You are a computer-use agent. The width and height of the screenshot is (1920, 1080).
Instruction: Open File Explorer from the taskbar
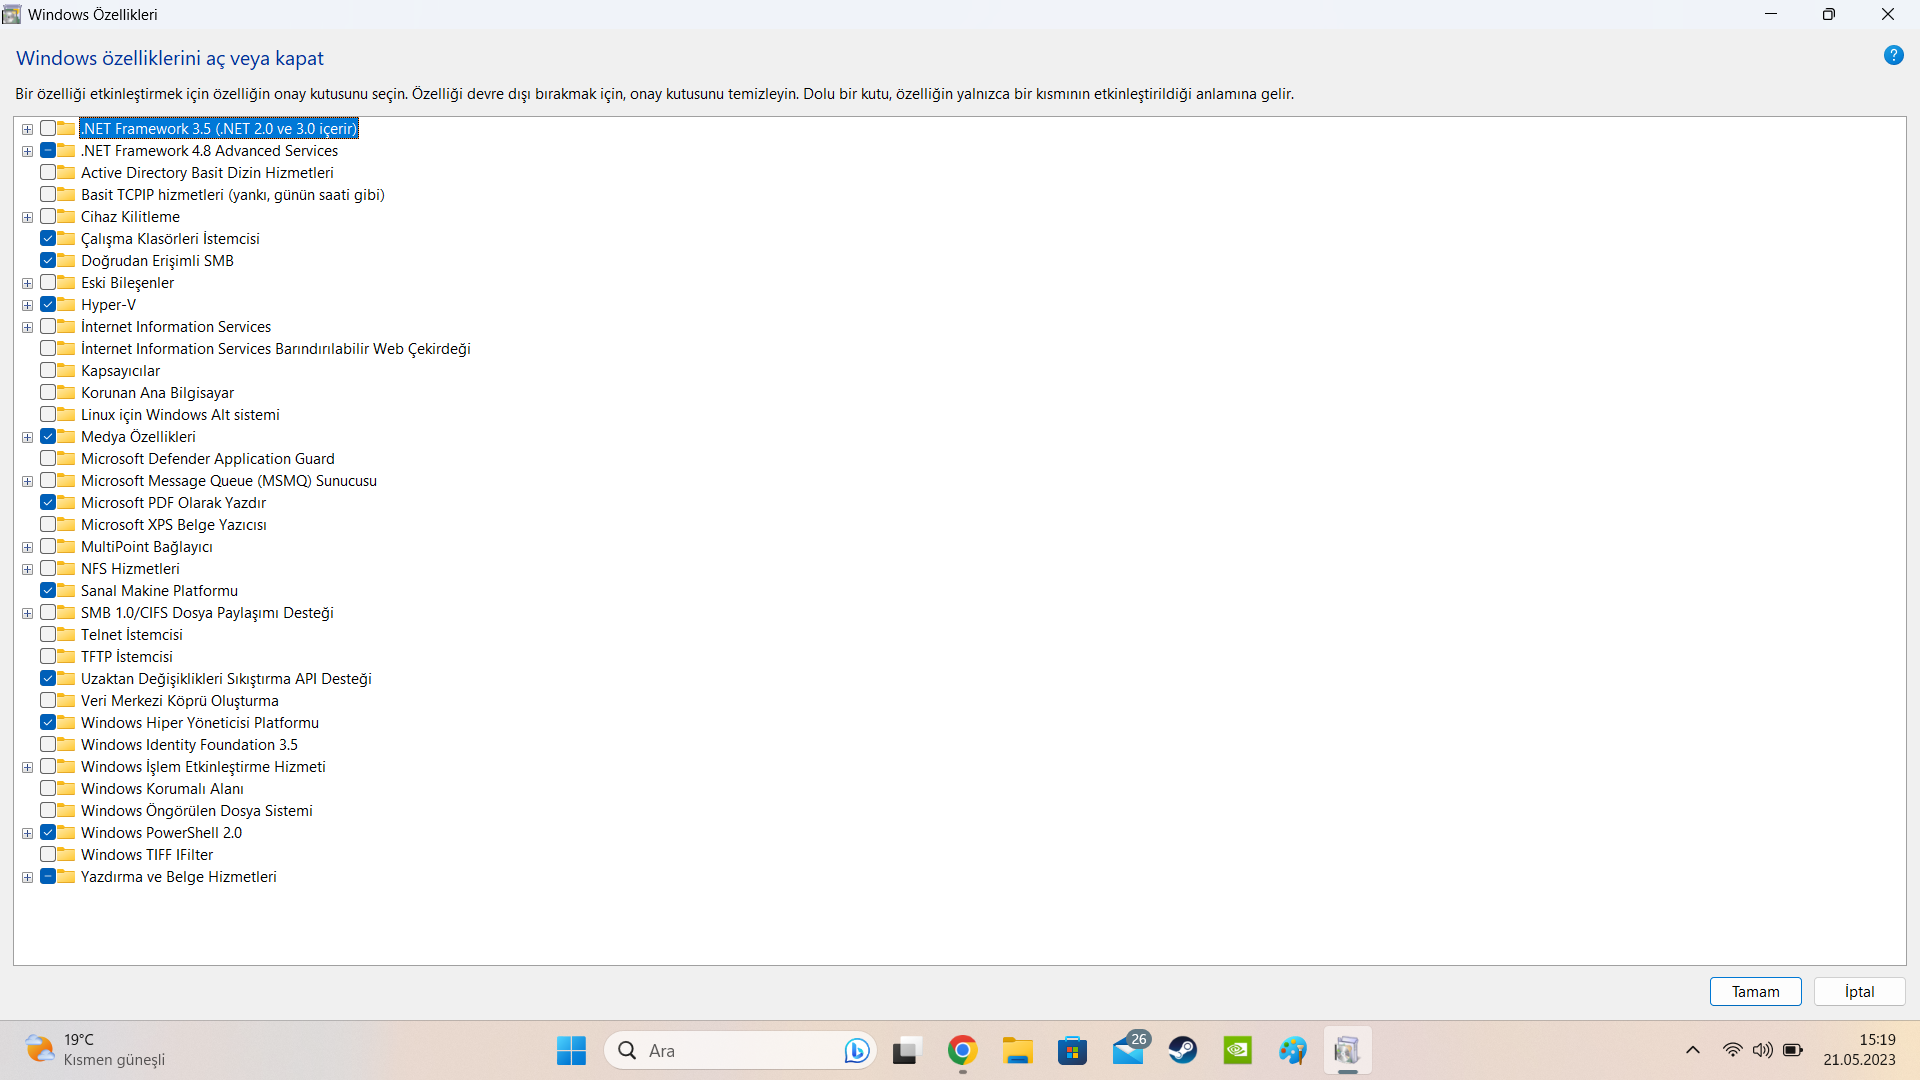[1018, 1051]
